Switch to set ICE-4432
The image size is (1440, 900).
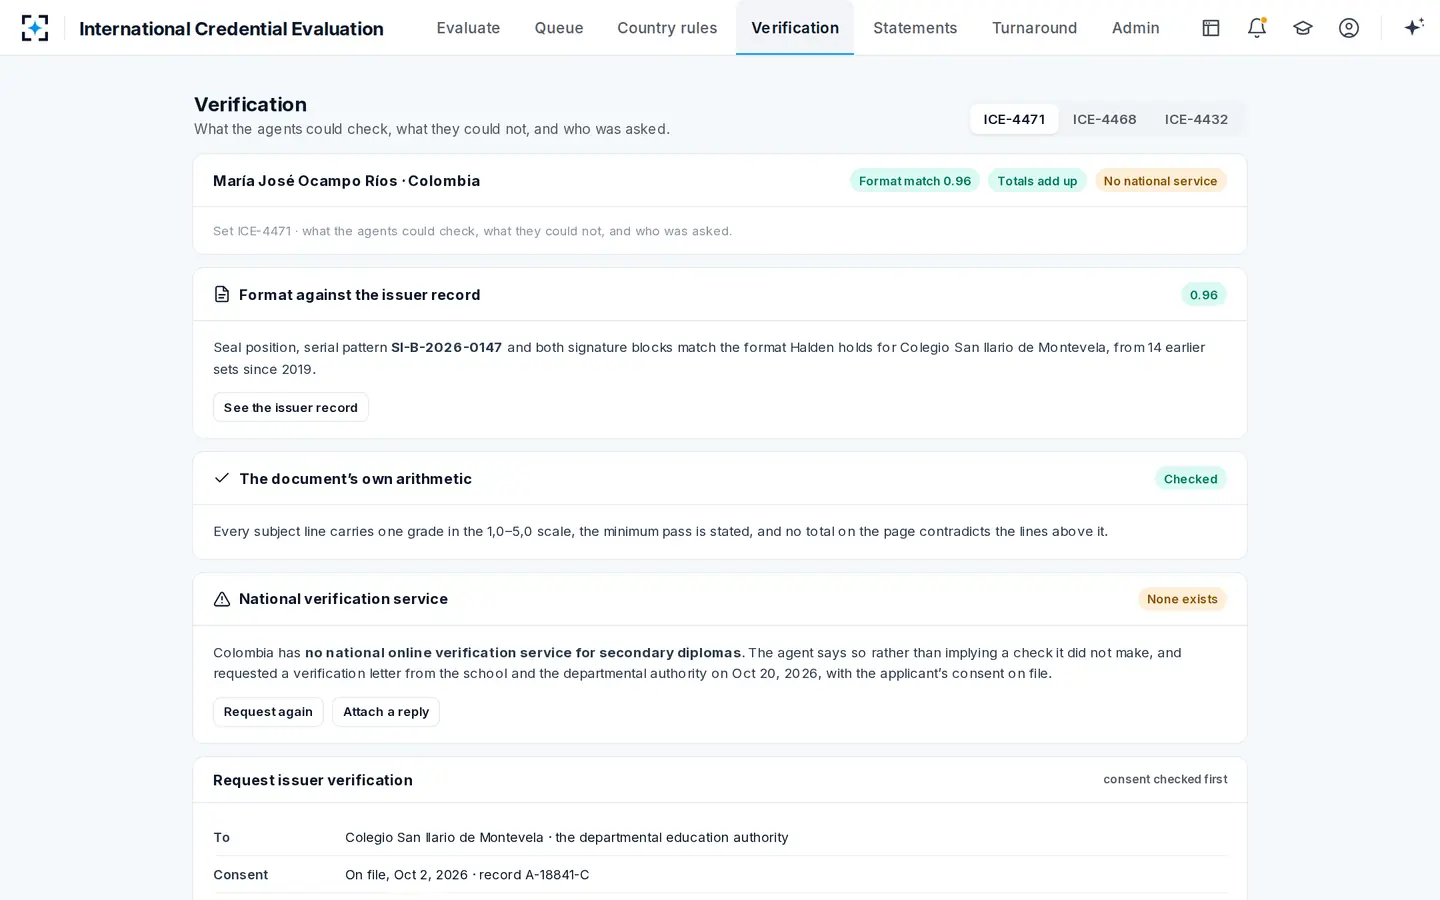[1196, 119]
